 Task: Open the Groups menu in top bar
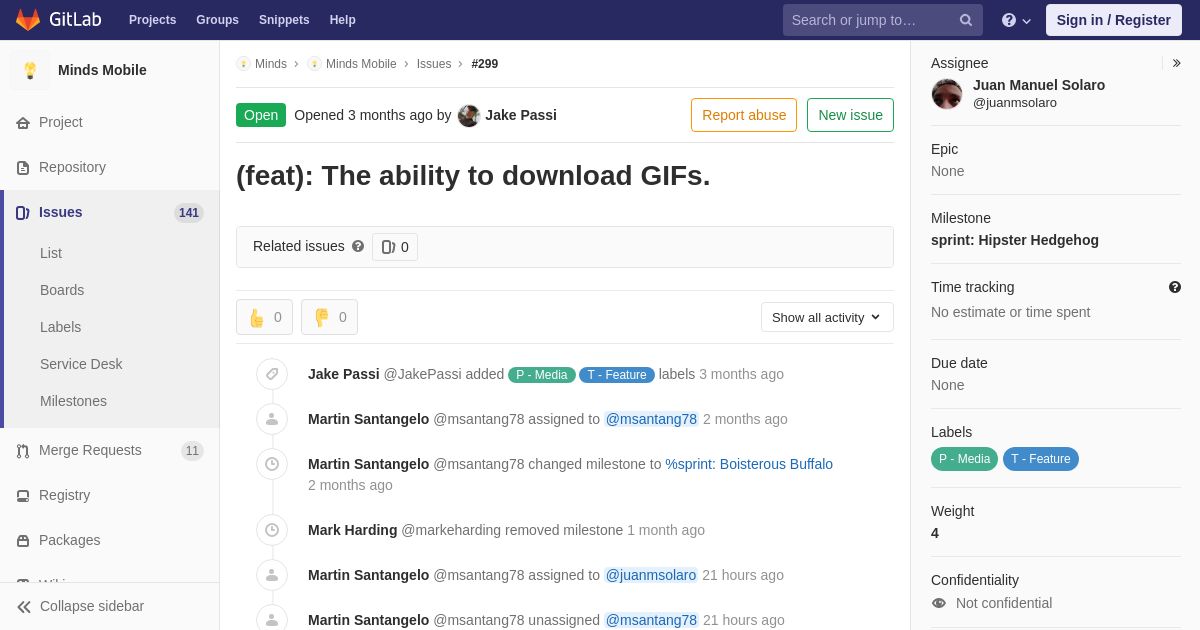(x=217, y=20)
